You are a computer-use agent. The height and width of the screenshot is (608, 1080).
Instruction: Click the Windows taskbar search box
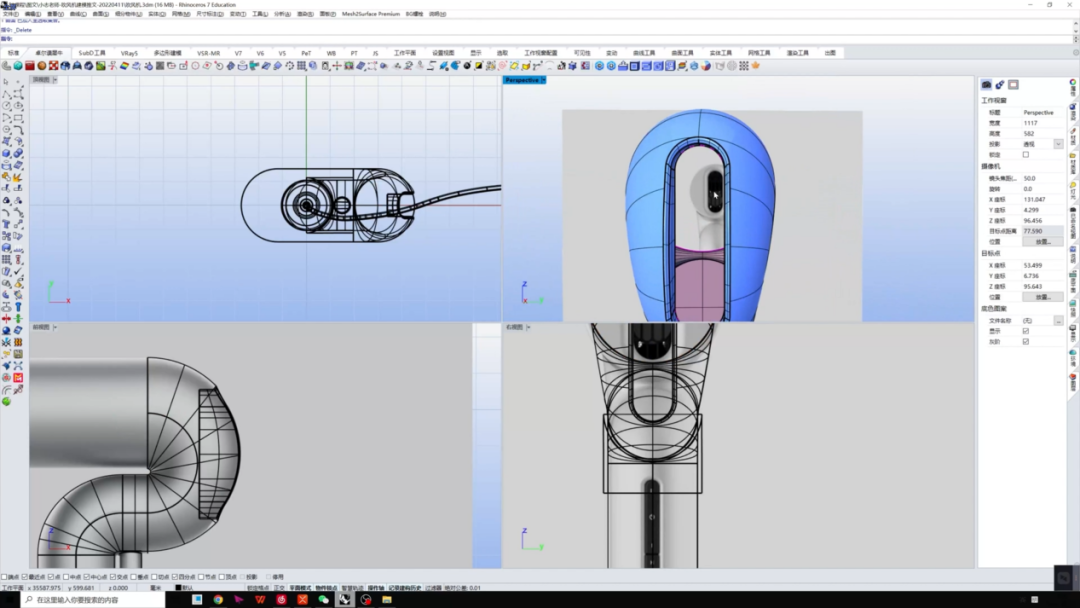(93, 600)
